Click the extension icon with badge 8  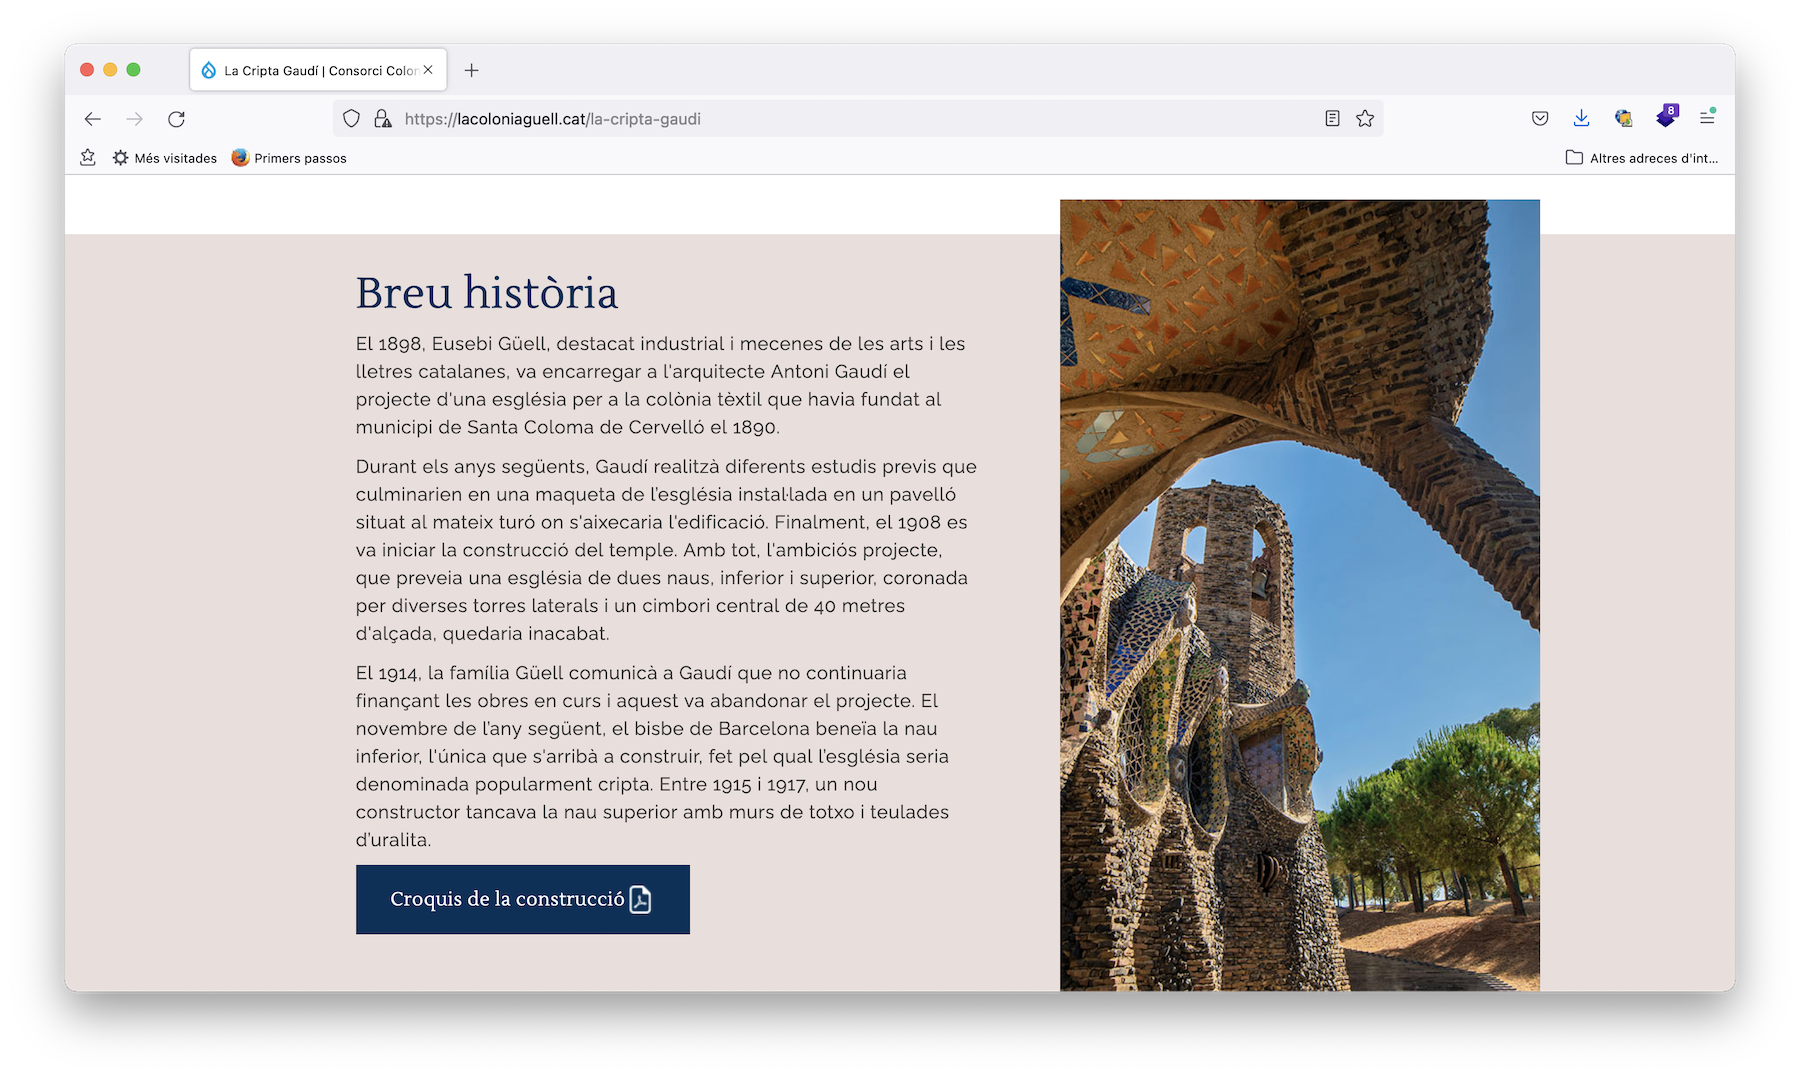(x=1666, y=117)
